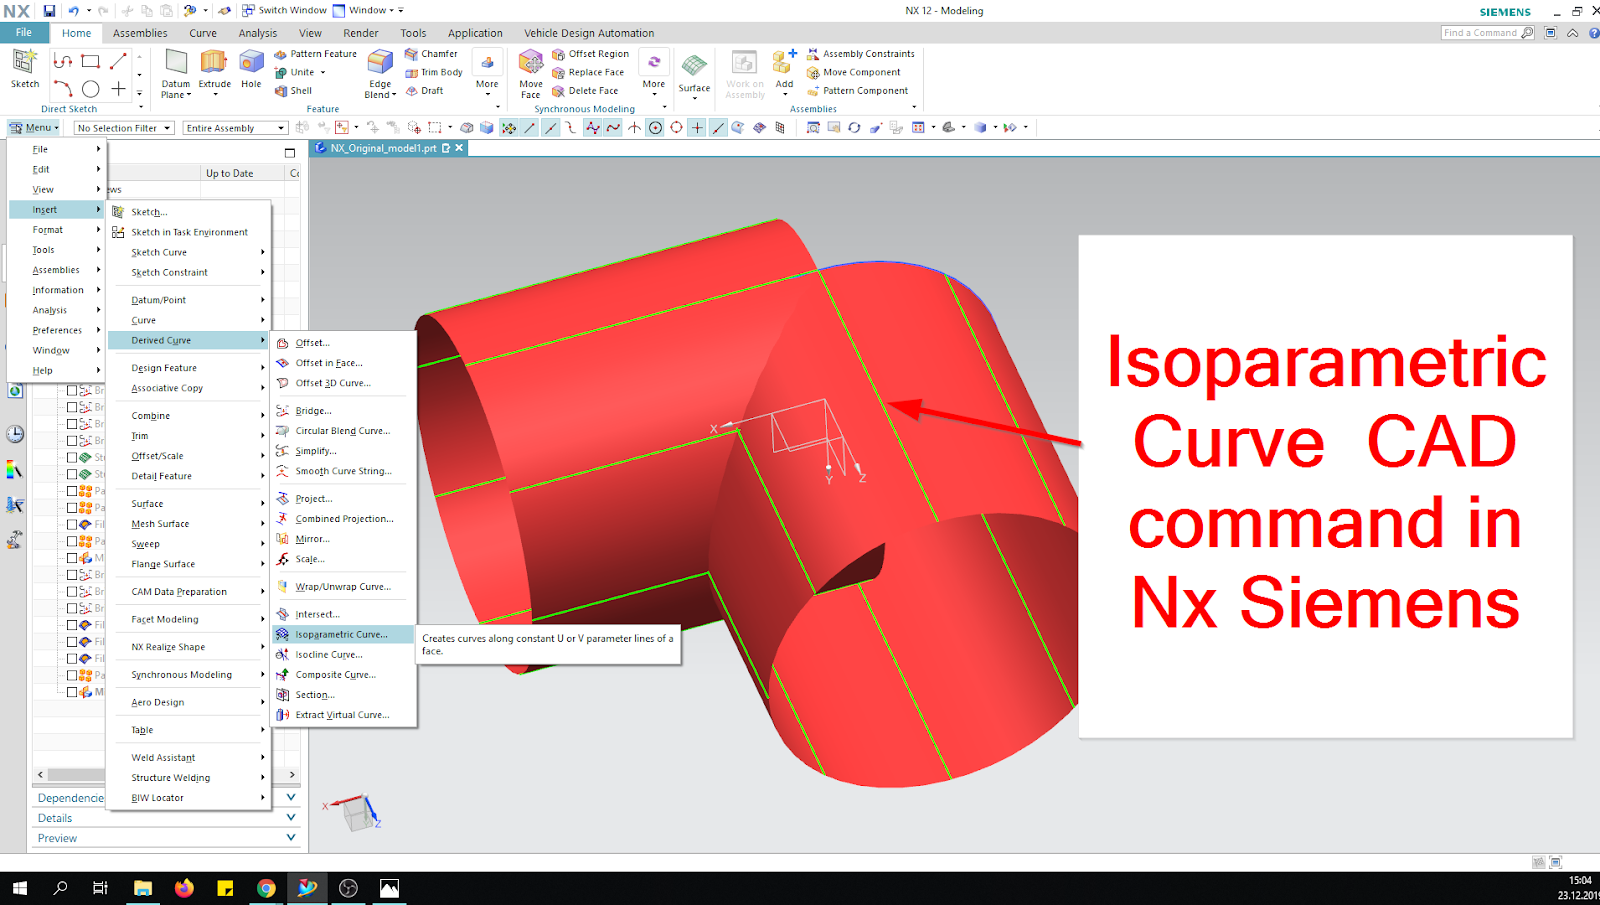Click the Draft tool

(x=424, y=90)
